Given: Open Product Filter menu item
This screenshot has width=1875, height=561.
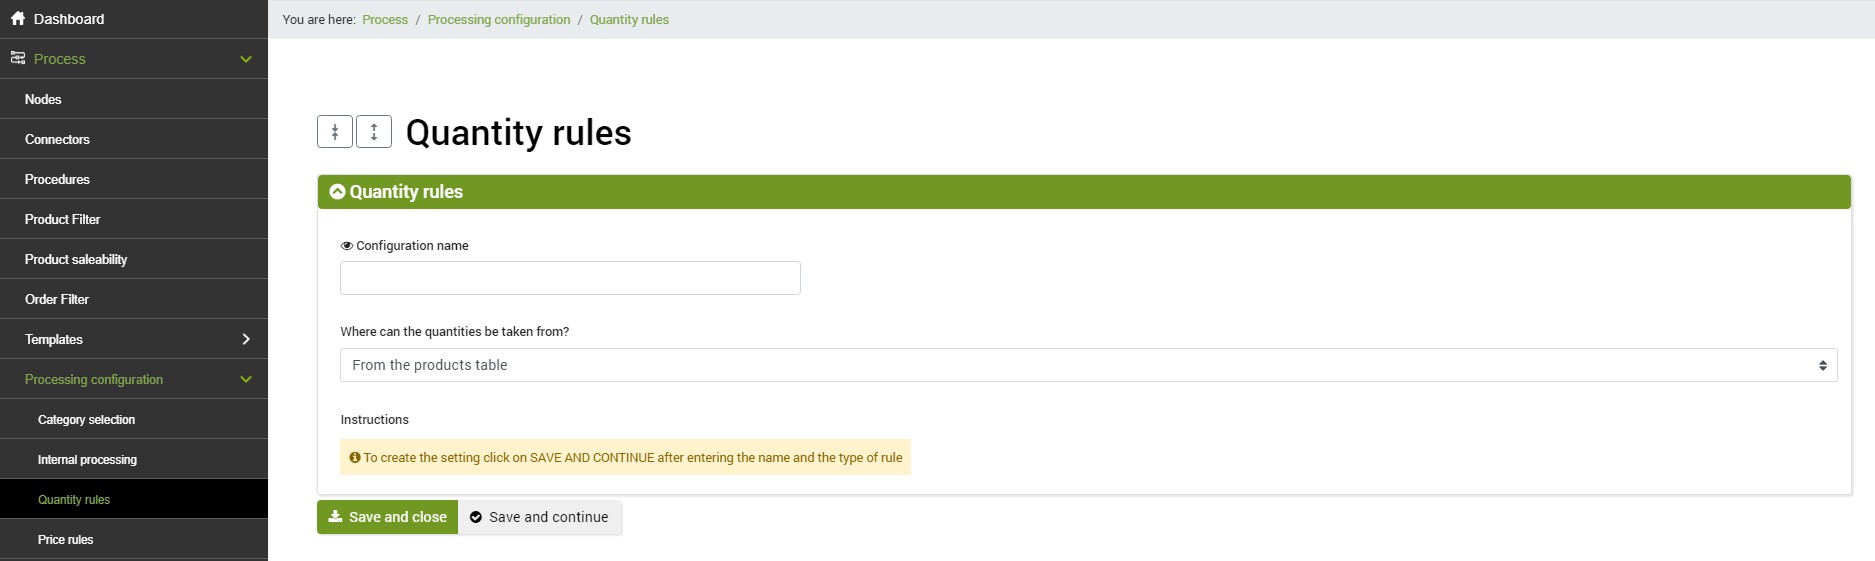Looking at the screenshot, I should [x=134, y=219].
